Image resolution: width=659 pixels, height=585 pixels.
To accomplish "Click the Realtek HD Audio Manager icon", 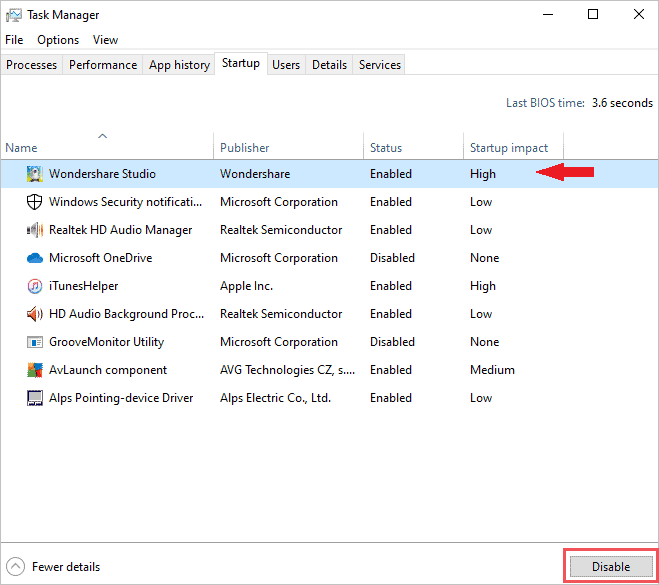I will (x=34, y=230).
